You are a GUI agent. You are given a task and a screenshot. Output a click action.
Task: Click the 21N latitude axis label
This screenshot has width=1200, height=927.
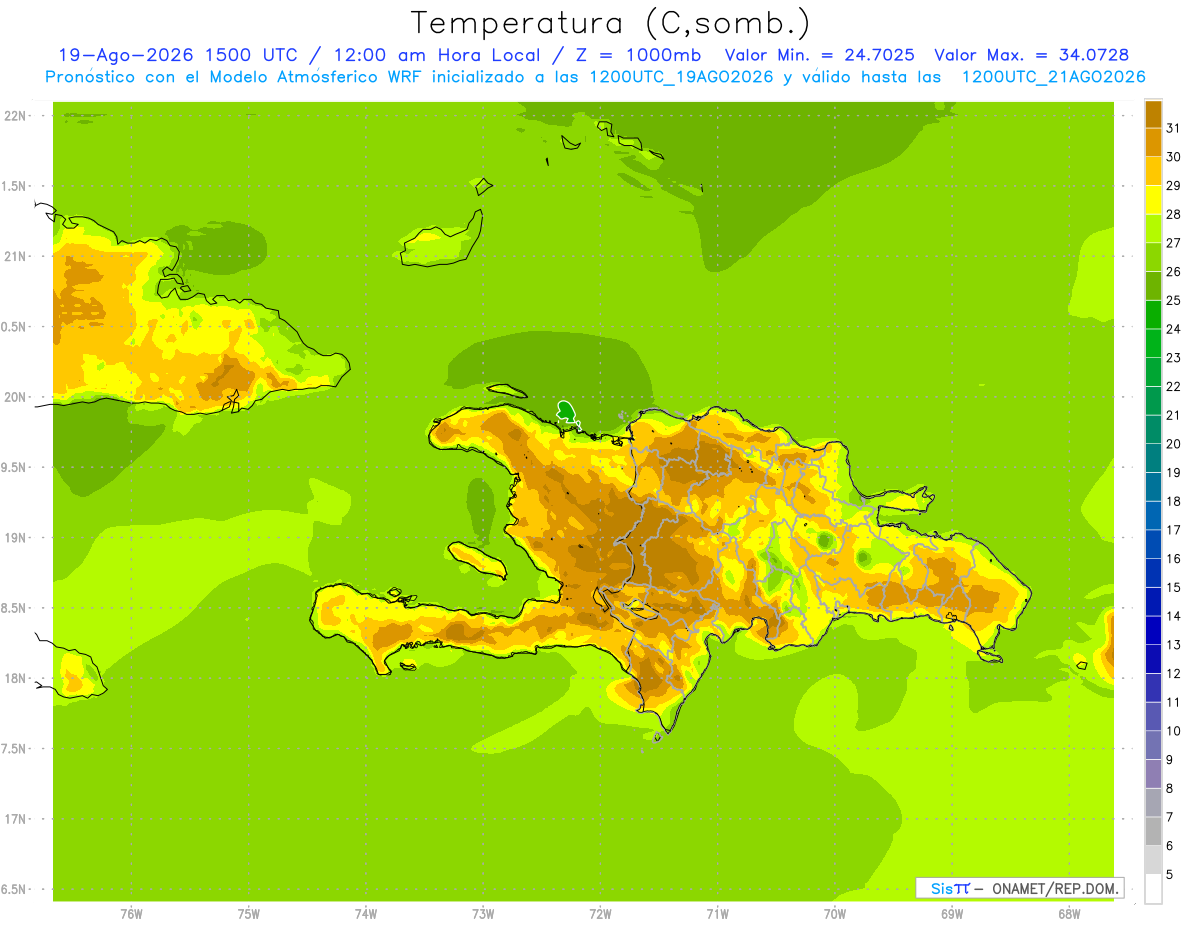click(x=16, y=256)
